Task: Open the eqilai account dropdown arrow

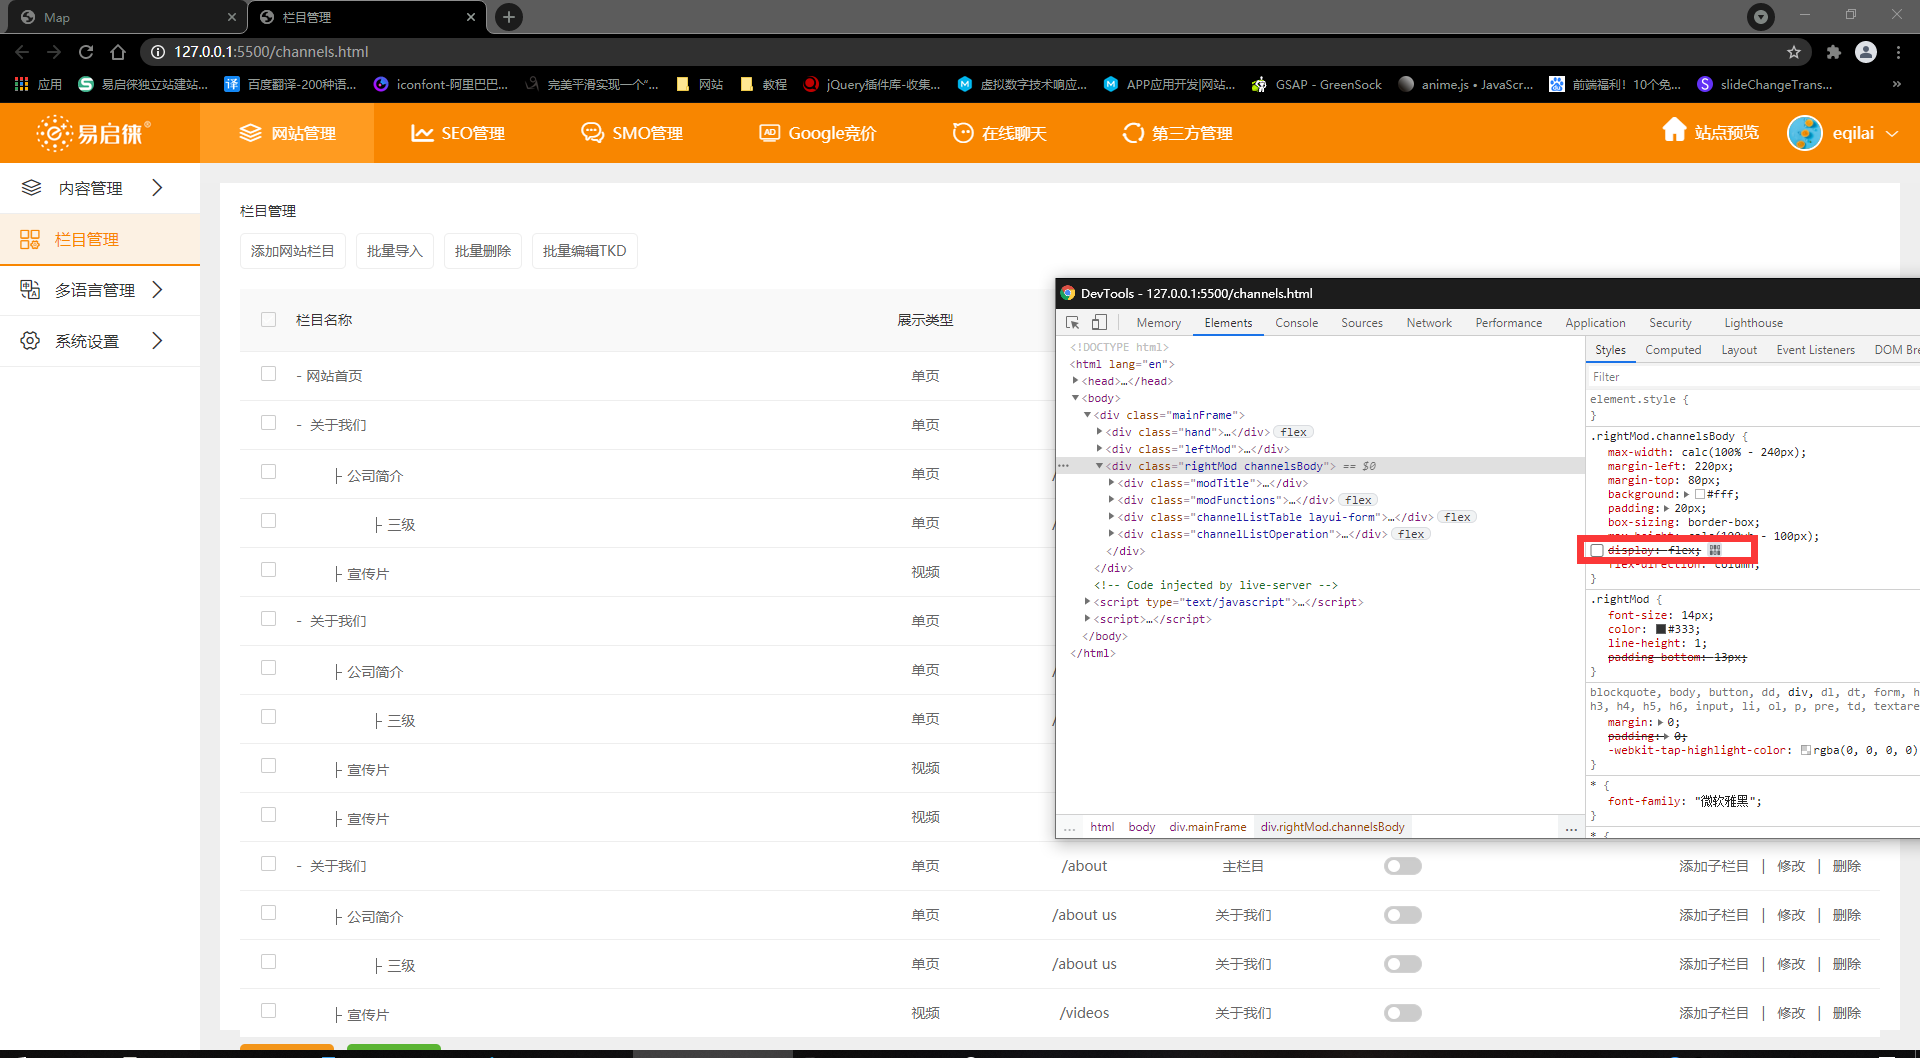Action: [x=1892, y=134]
